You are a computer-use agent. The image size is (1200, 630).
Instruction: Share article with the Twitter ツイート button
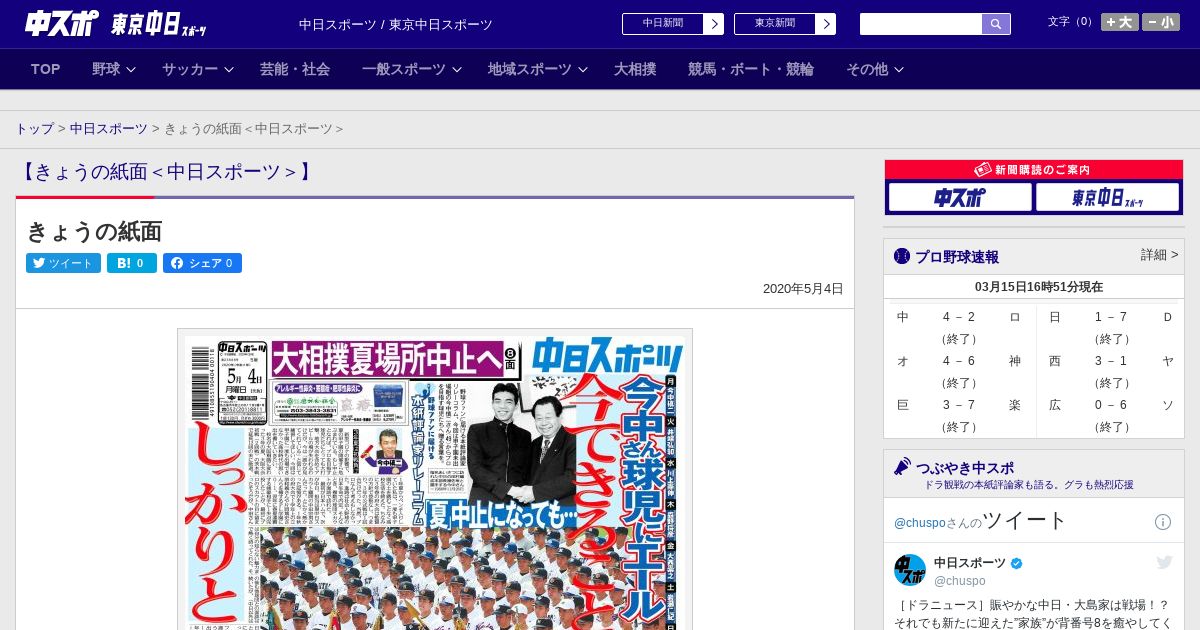pyautogui.click(x=63, y=263)
